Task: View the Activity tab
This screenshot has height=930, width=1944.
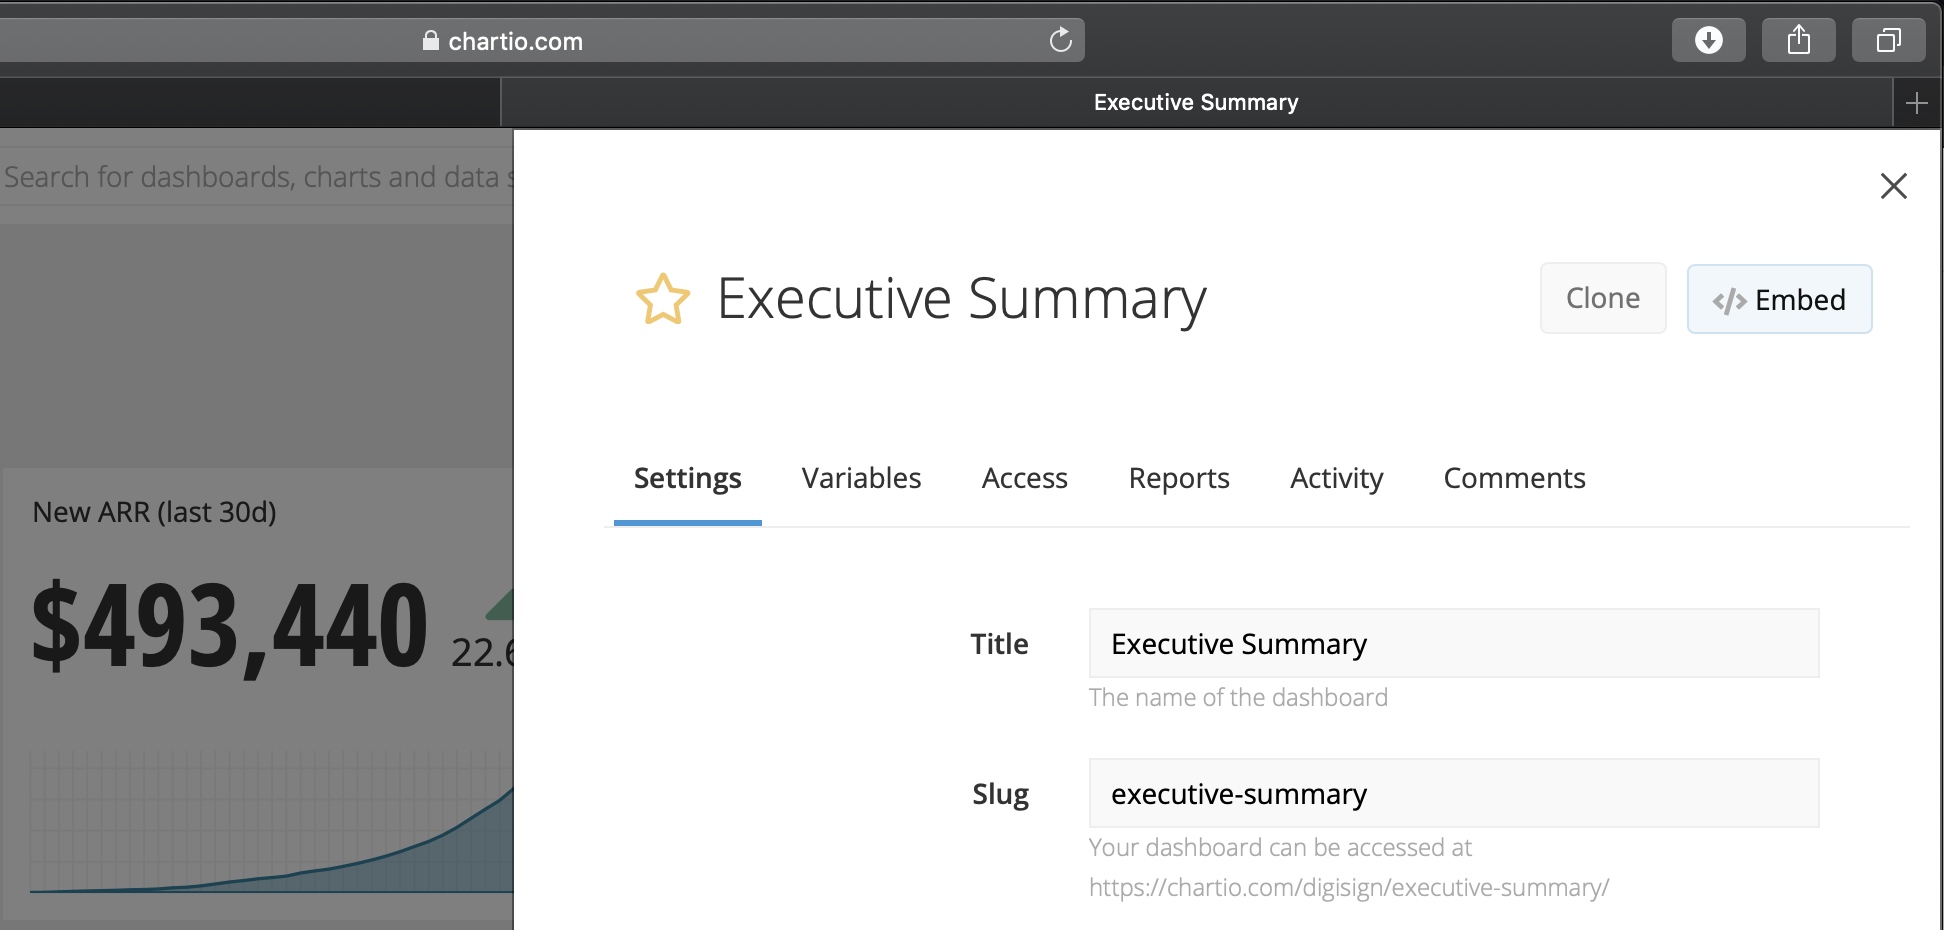Action: [x=1336, y=479]
